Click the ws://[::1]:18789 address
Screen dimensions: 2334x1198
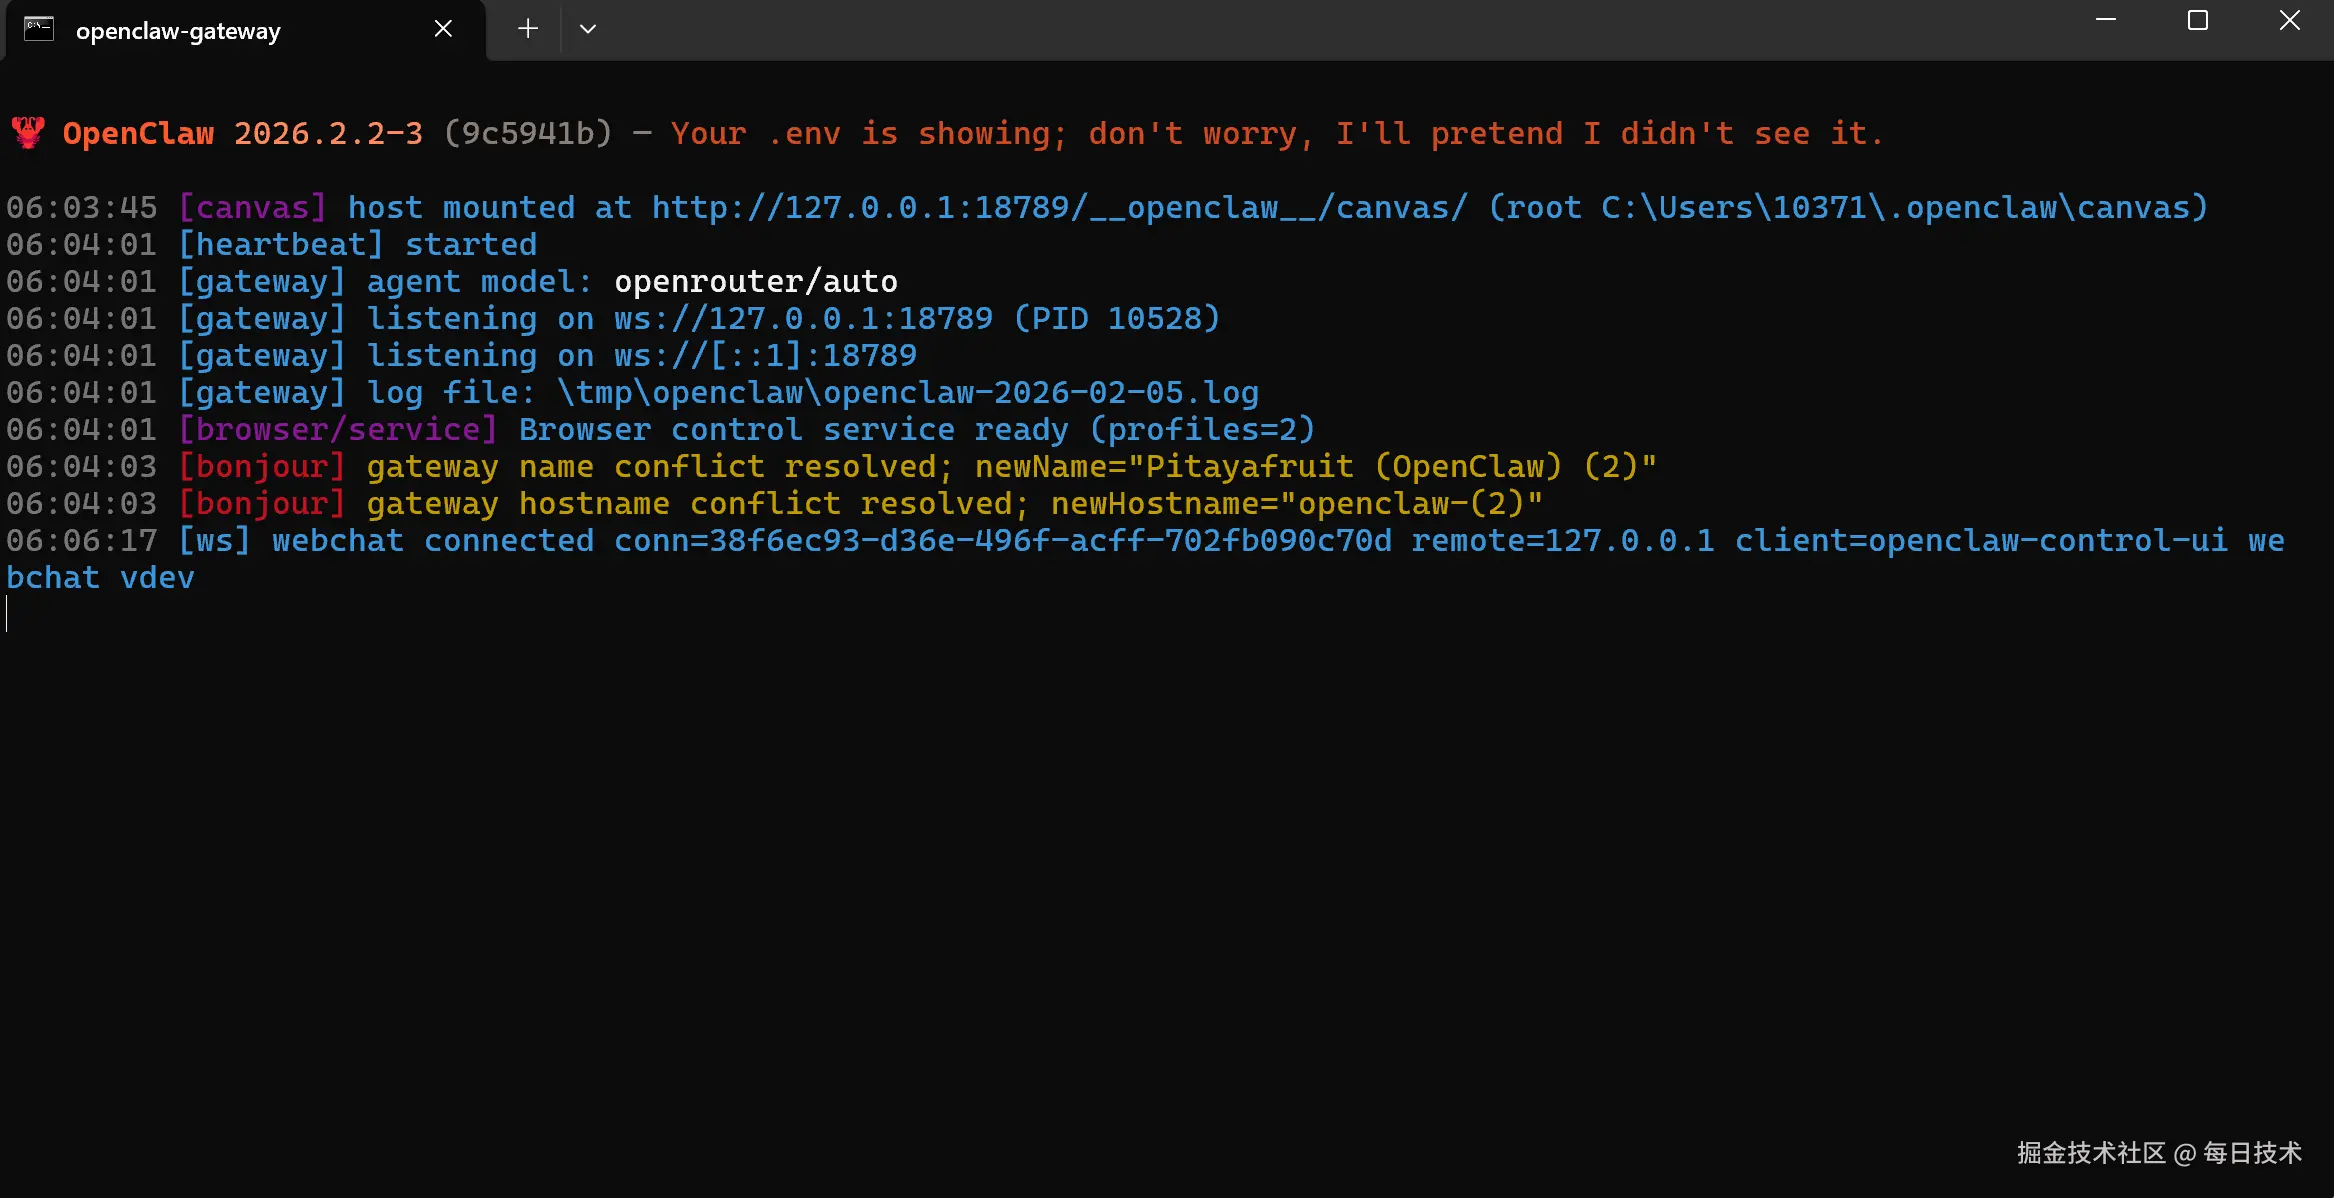click(x=765, y=356)
